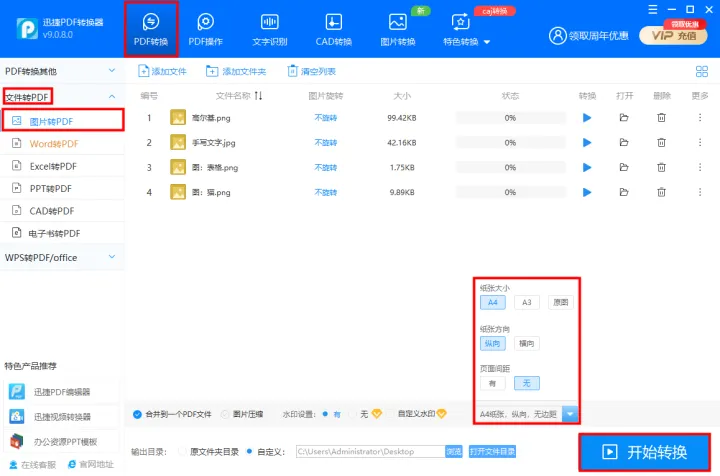Image resolution: width=720 pixels, height=476 pixels.
Task: Open more options for 高尔基.png
Action: pyautogui.click(x=700, y=118)
